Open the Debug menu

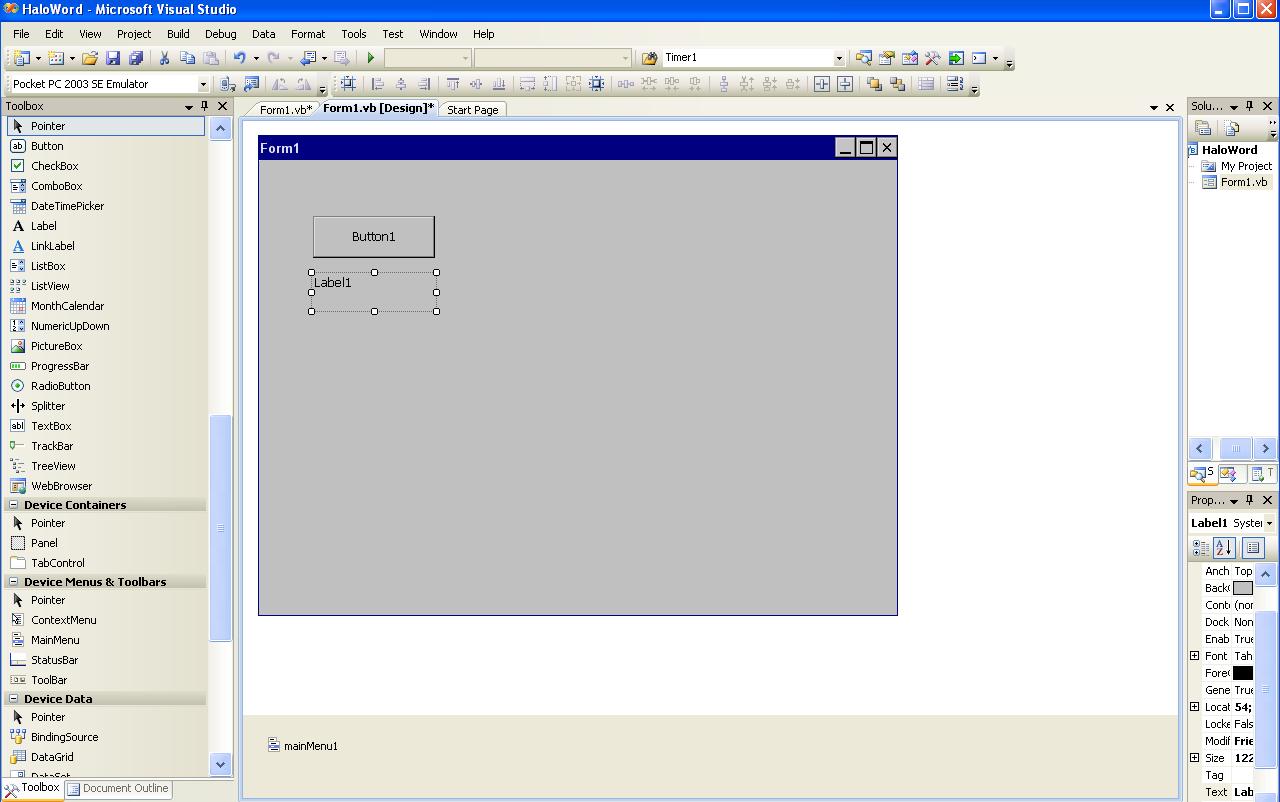(x=220, y=33)
